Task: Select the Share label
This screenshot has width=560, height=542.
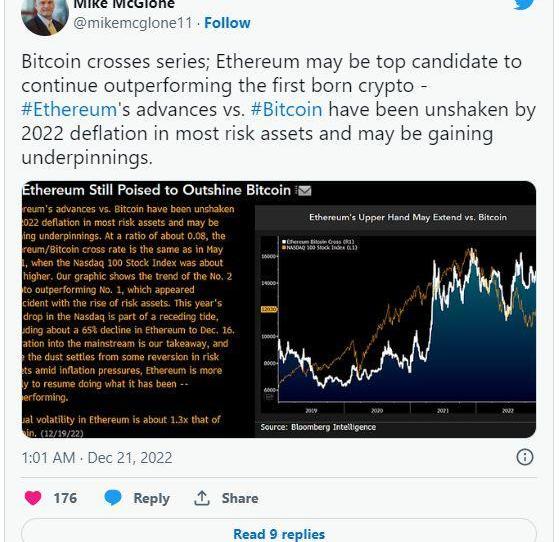Action: (240, 498)
